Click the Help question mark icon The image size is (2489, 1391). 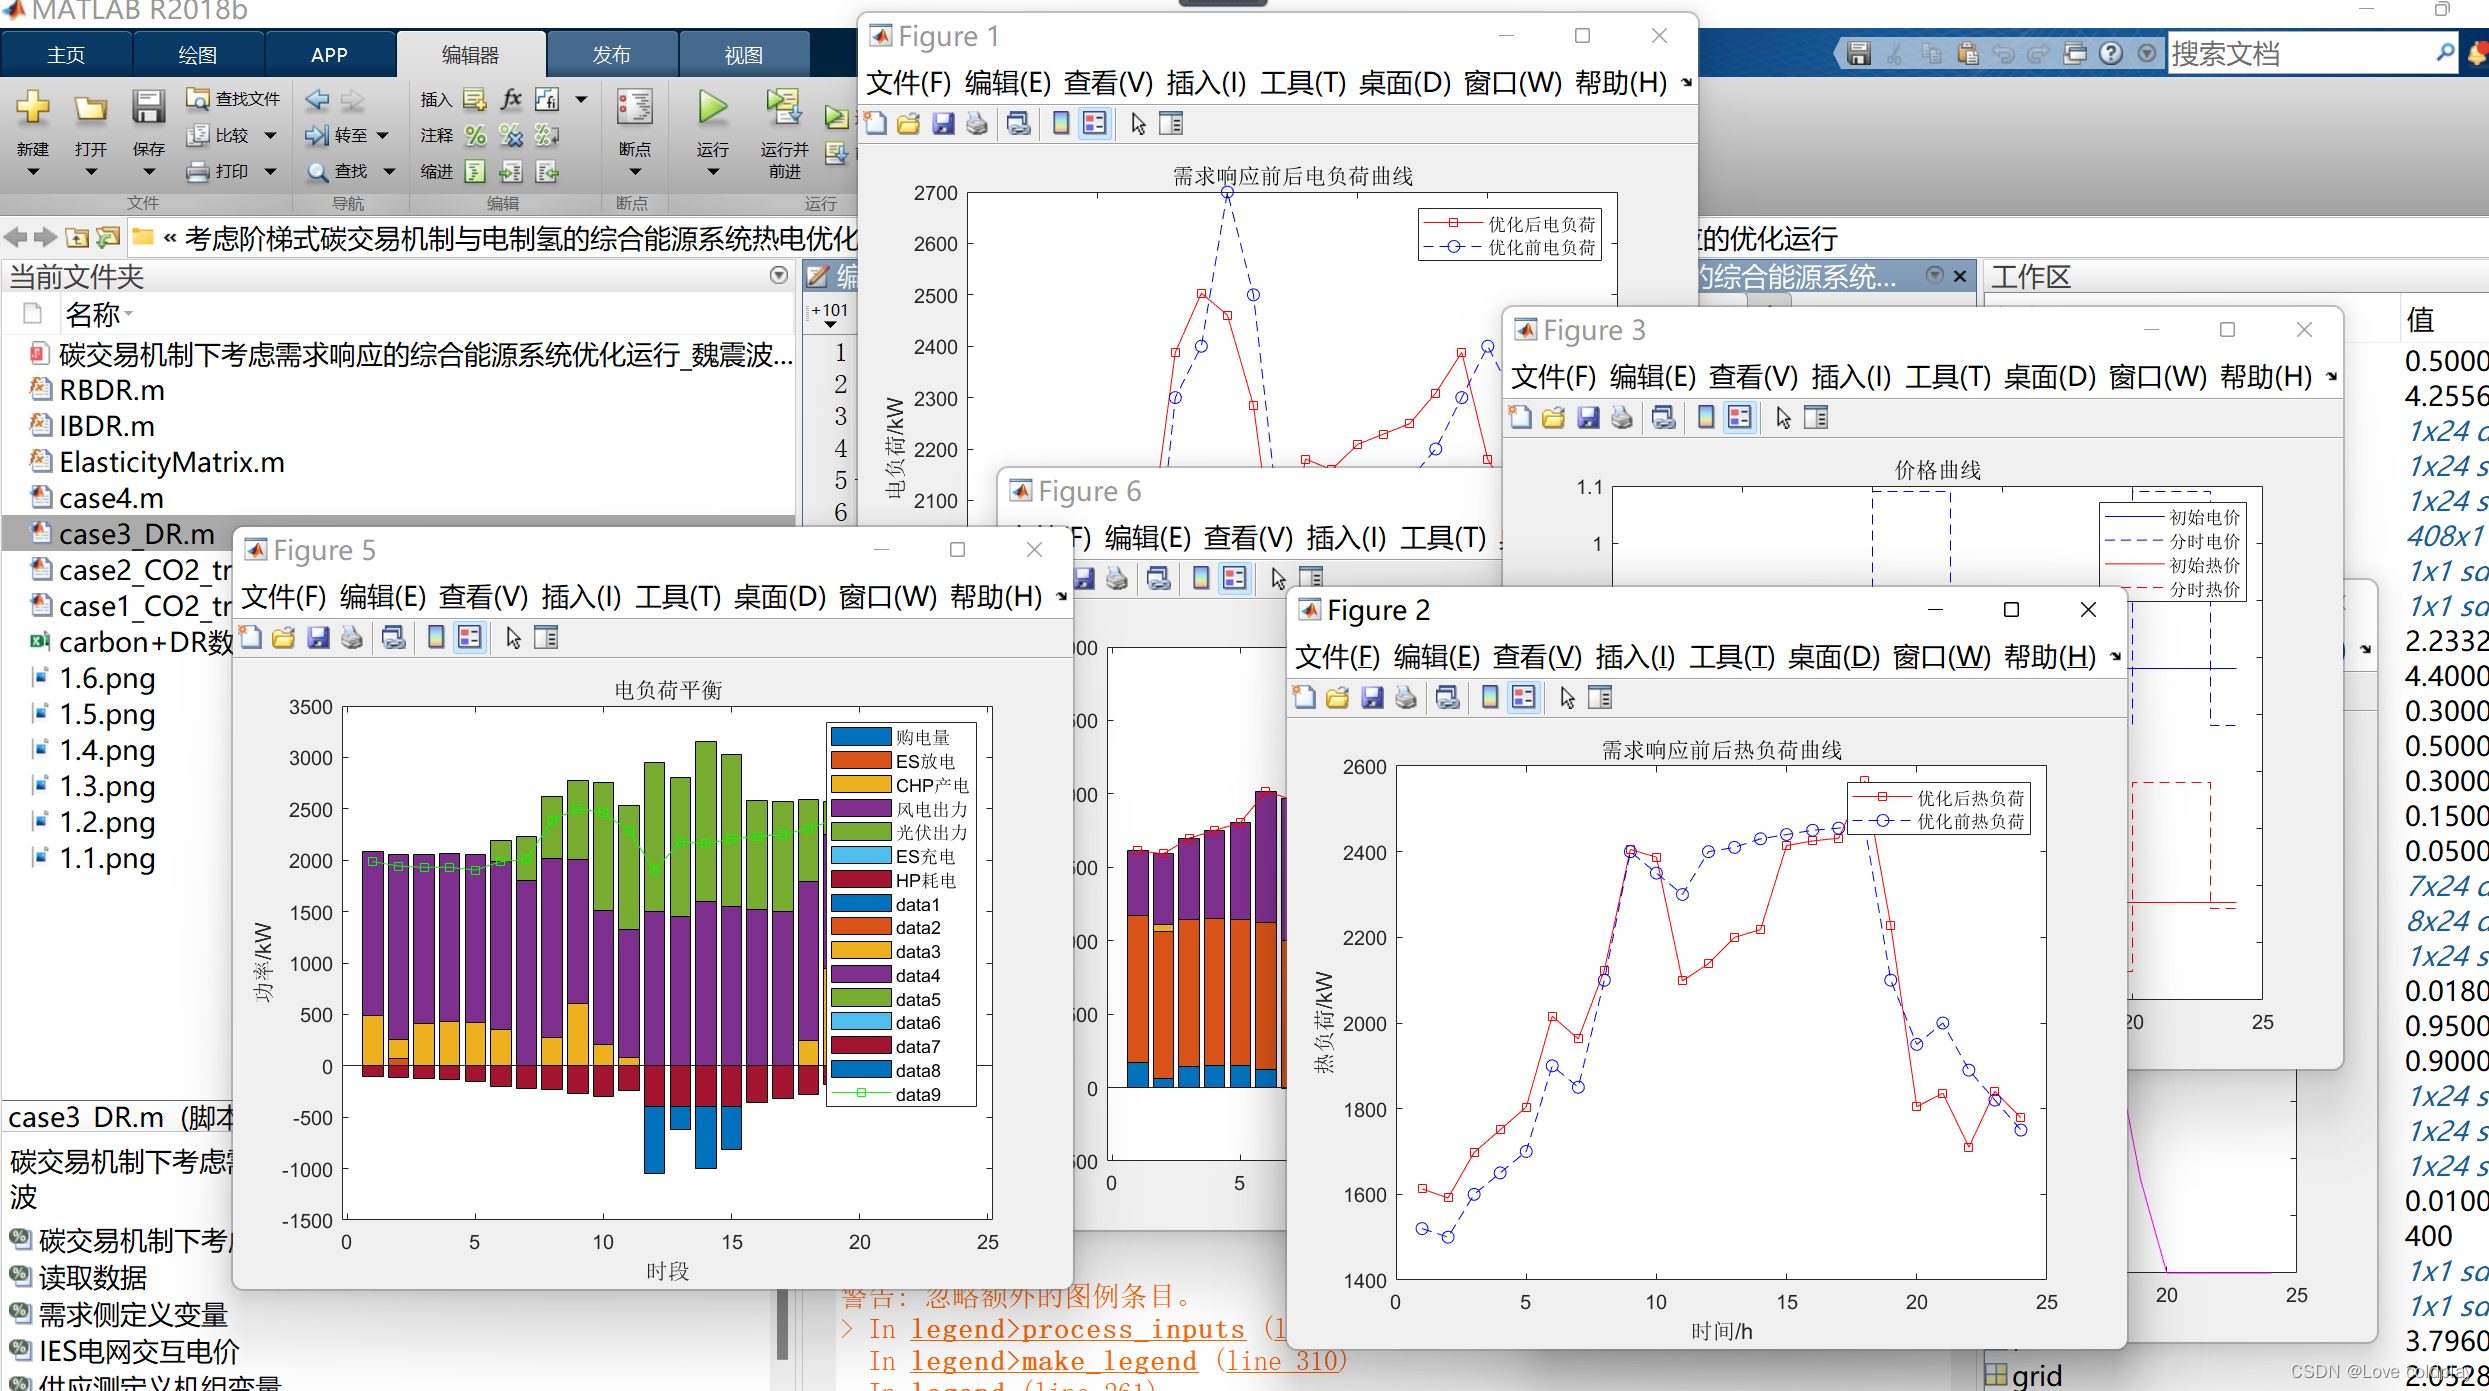click(x=2111, y=53)
